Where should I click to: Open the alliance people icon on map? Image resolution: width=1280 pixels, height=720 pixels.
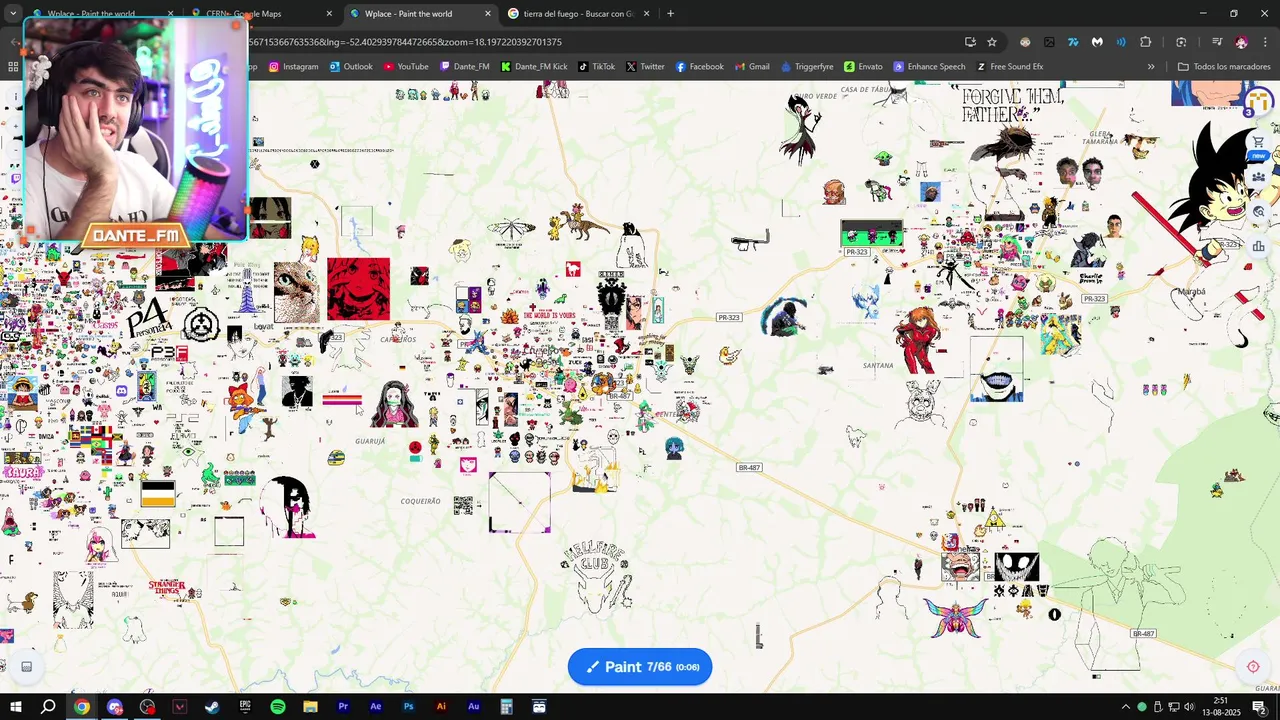coord(1258,177)
